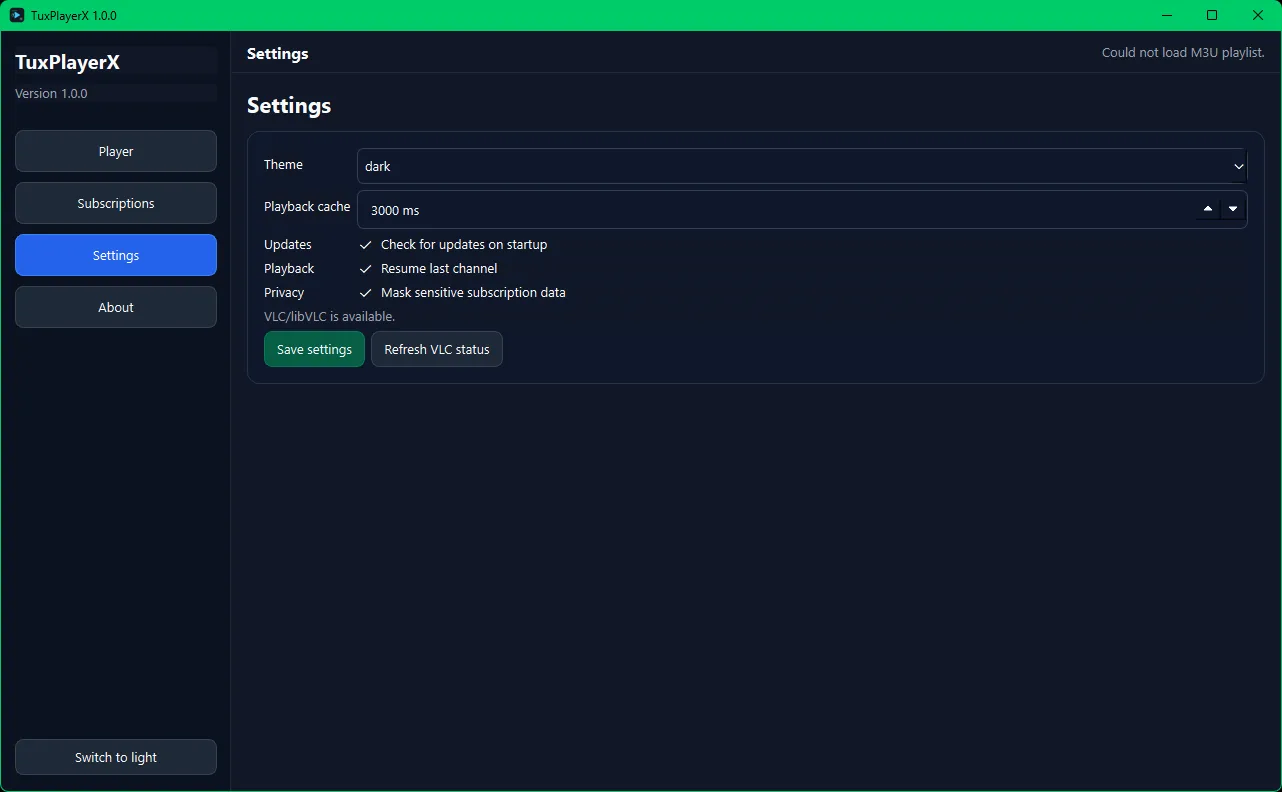Click Switch to light button

pos(116,757)
